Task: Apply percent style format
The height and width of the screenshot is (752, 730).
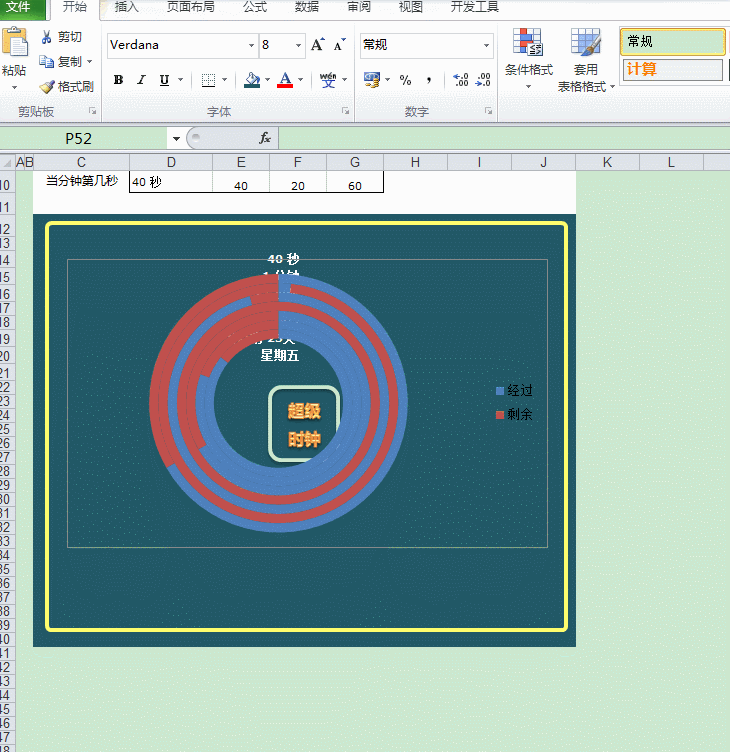Action: [405, 80]
